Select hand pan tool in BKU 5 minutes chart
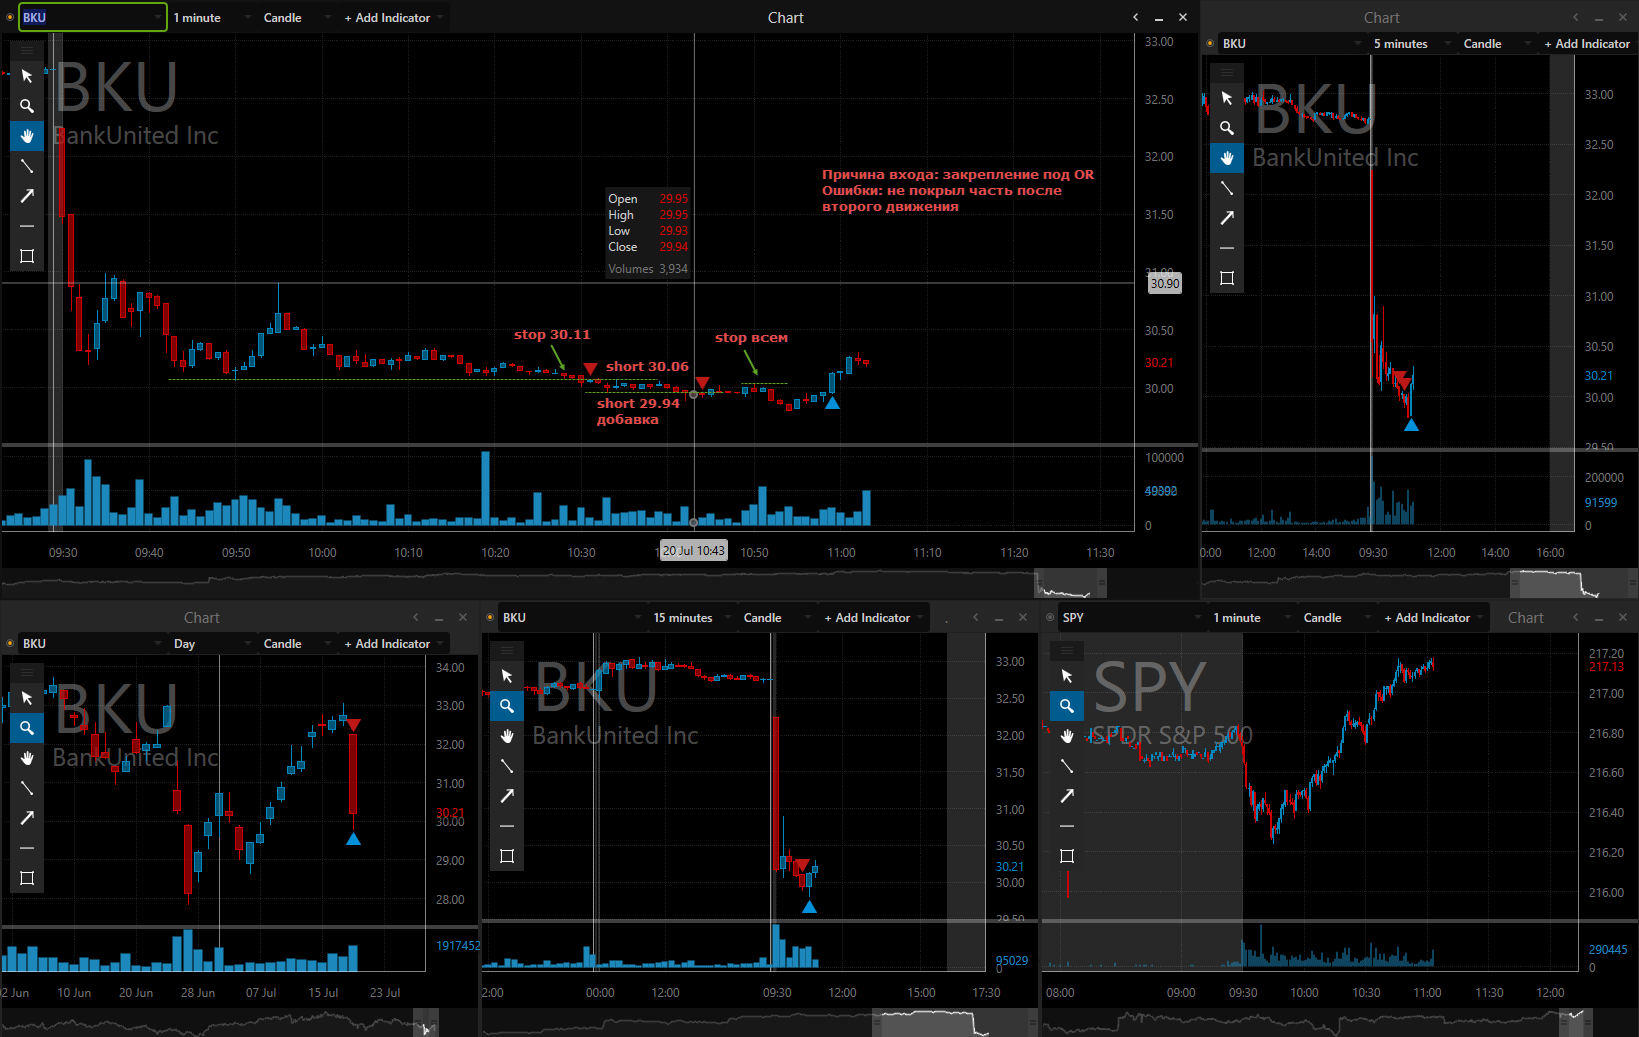Image resolution: width=1639 pixels, height=1037 pixels. pos(1227,158)
